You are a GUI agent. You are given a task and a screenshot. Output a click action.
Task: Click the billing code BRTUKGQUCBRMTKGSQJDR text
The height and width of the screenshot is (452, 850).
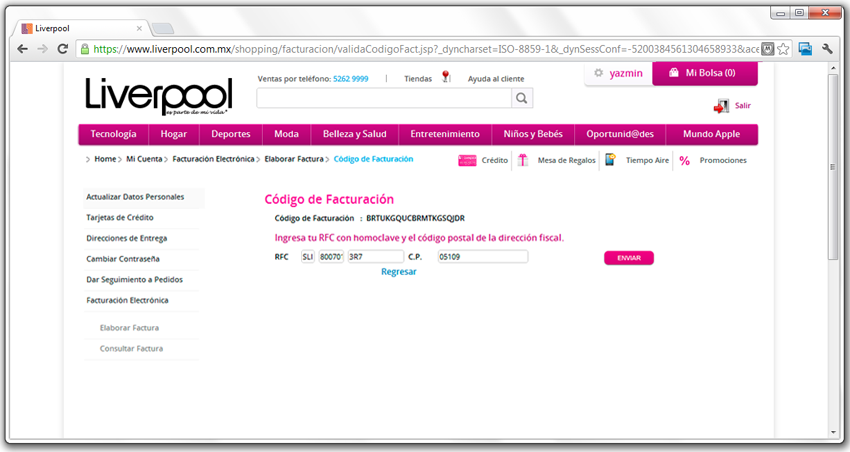click(415, 218)
